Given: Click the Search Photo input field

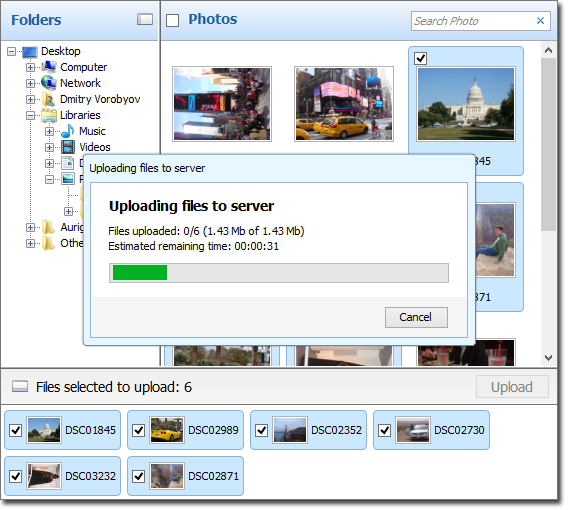Looking at the screenshot, I should [473, 21].
